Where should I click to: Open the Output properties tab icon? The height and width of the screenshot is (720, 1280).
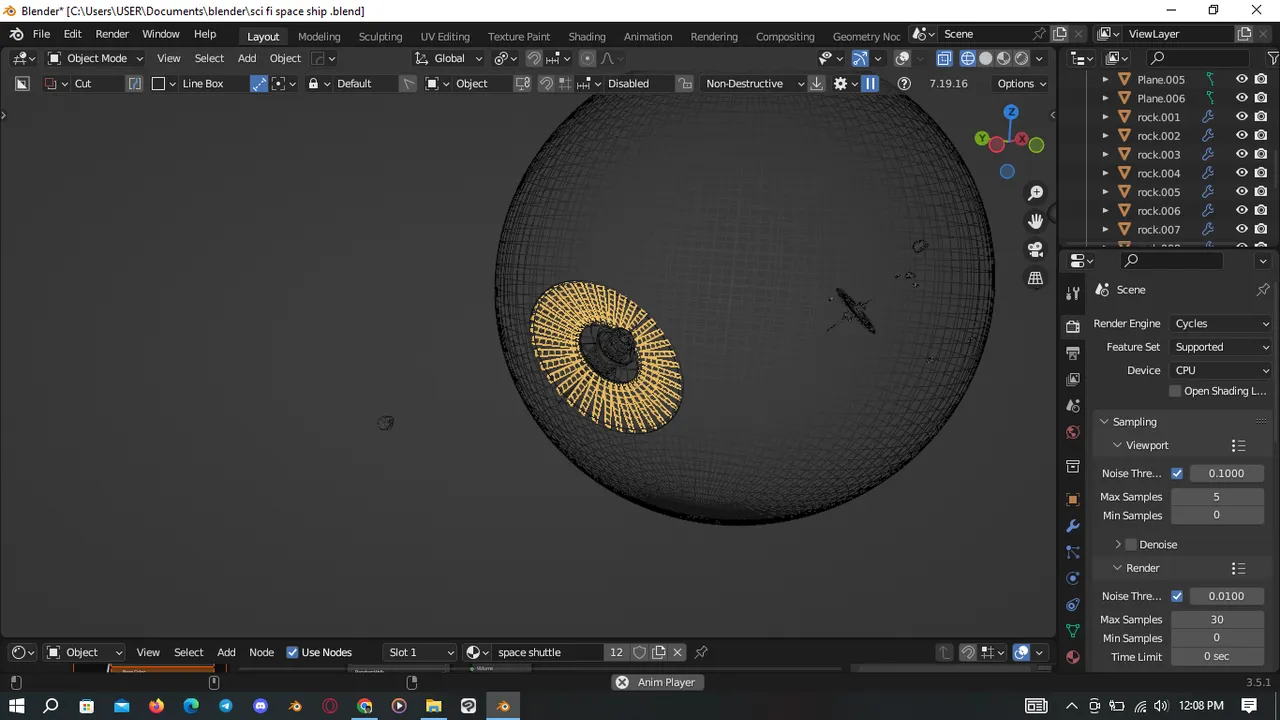[x=1073, y=353]
